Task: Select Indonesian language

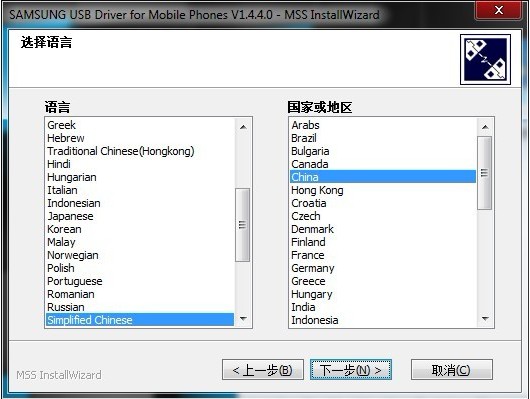Action: [x=140, y=203]
